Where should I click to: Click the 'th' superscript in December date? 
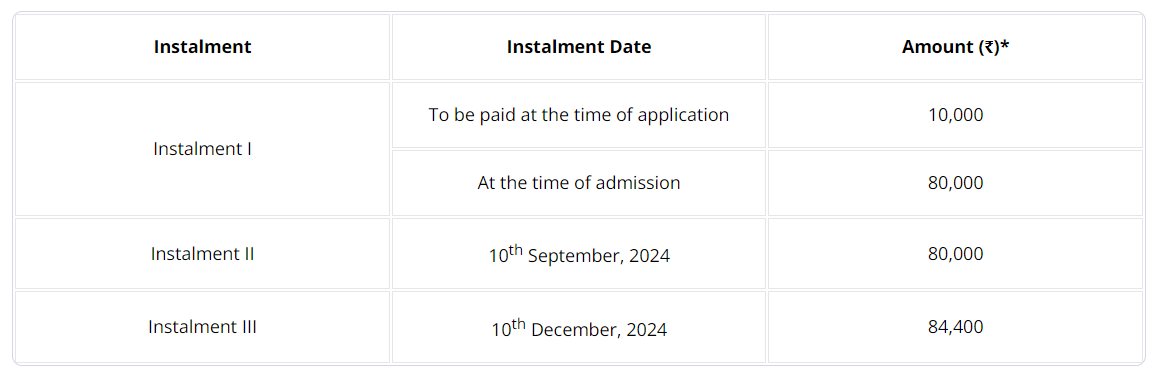tap(519, 323)
